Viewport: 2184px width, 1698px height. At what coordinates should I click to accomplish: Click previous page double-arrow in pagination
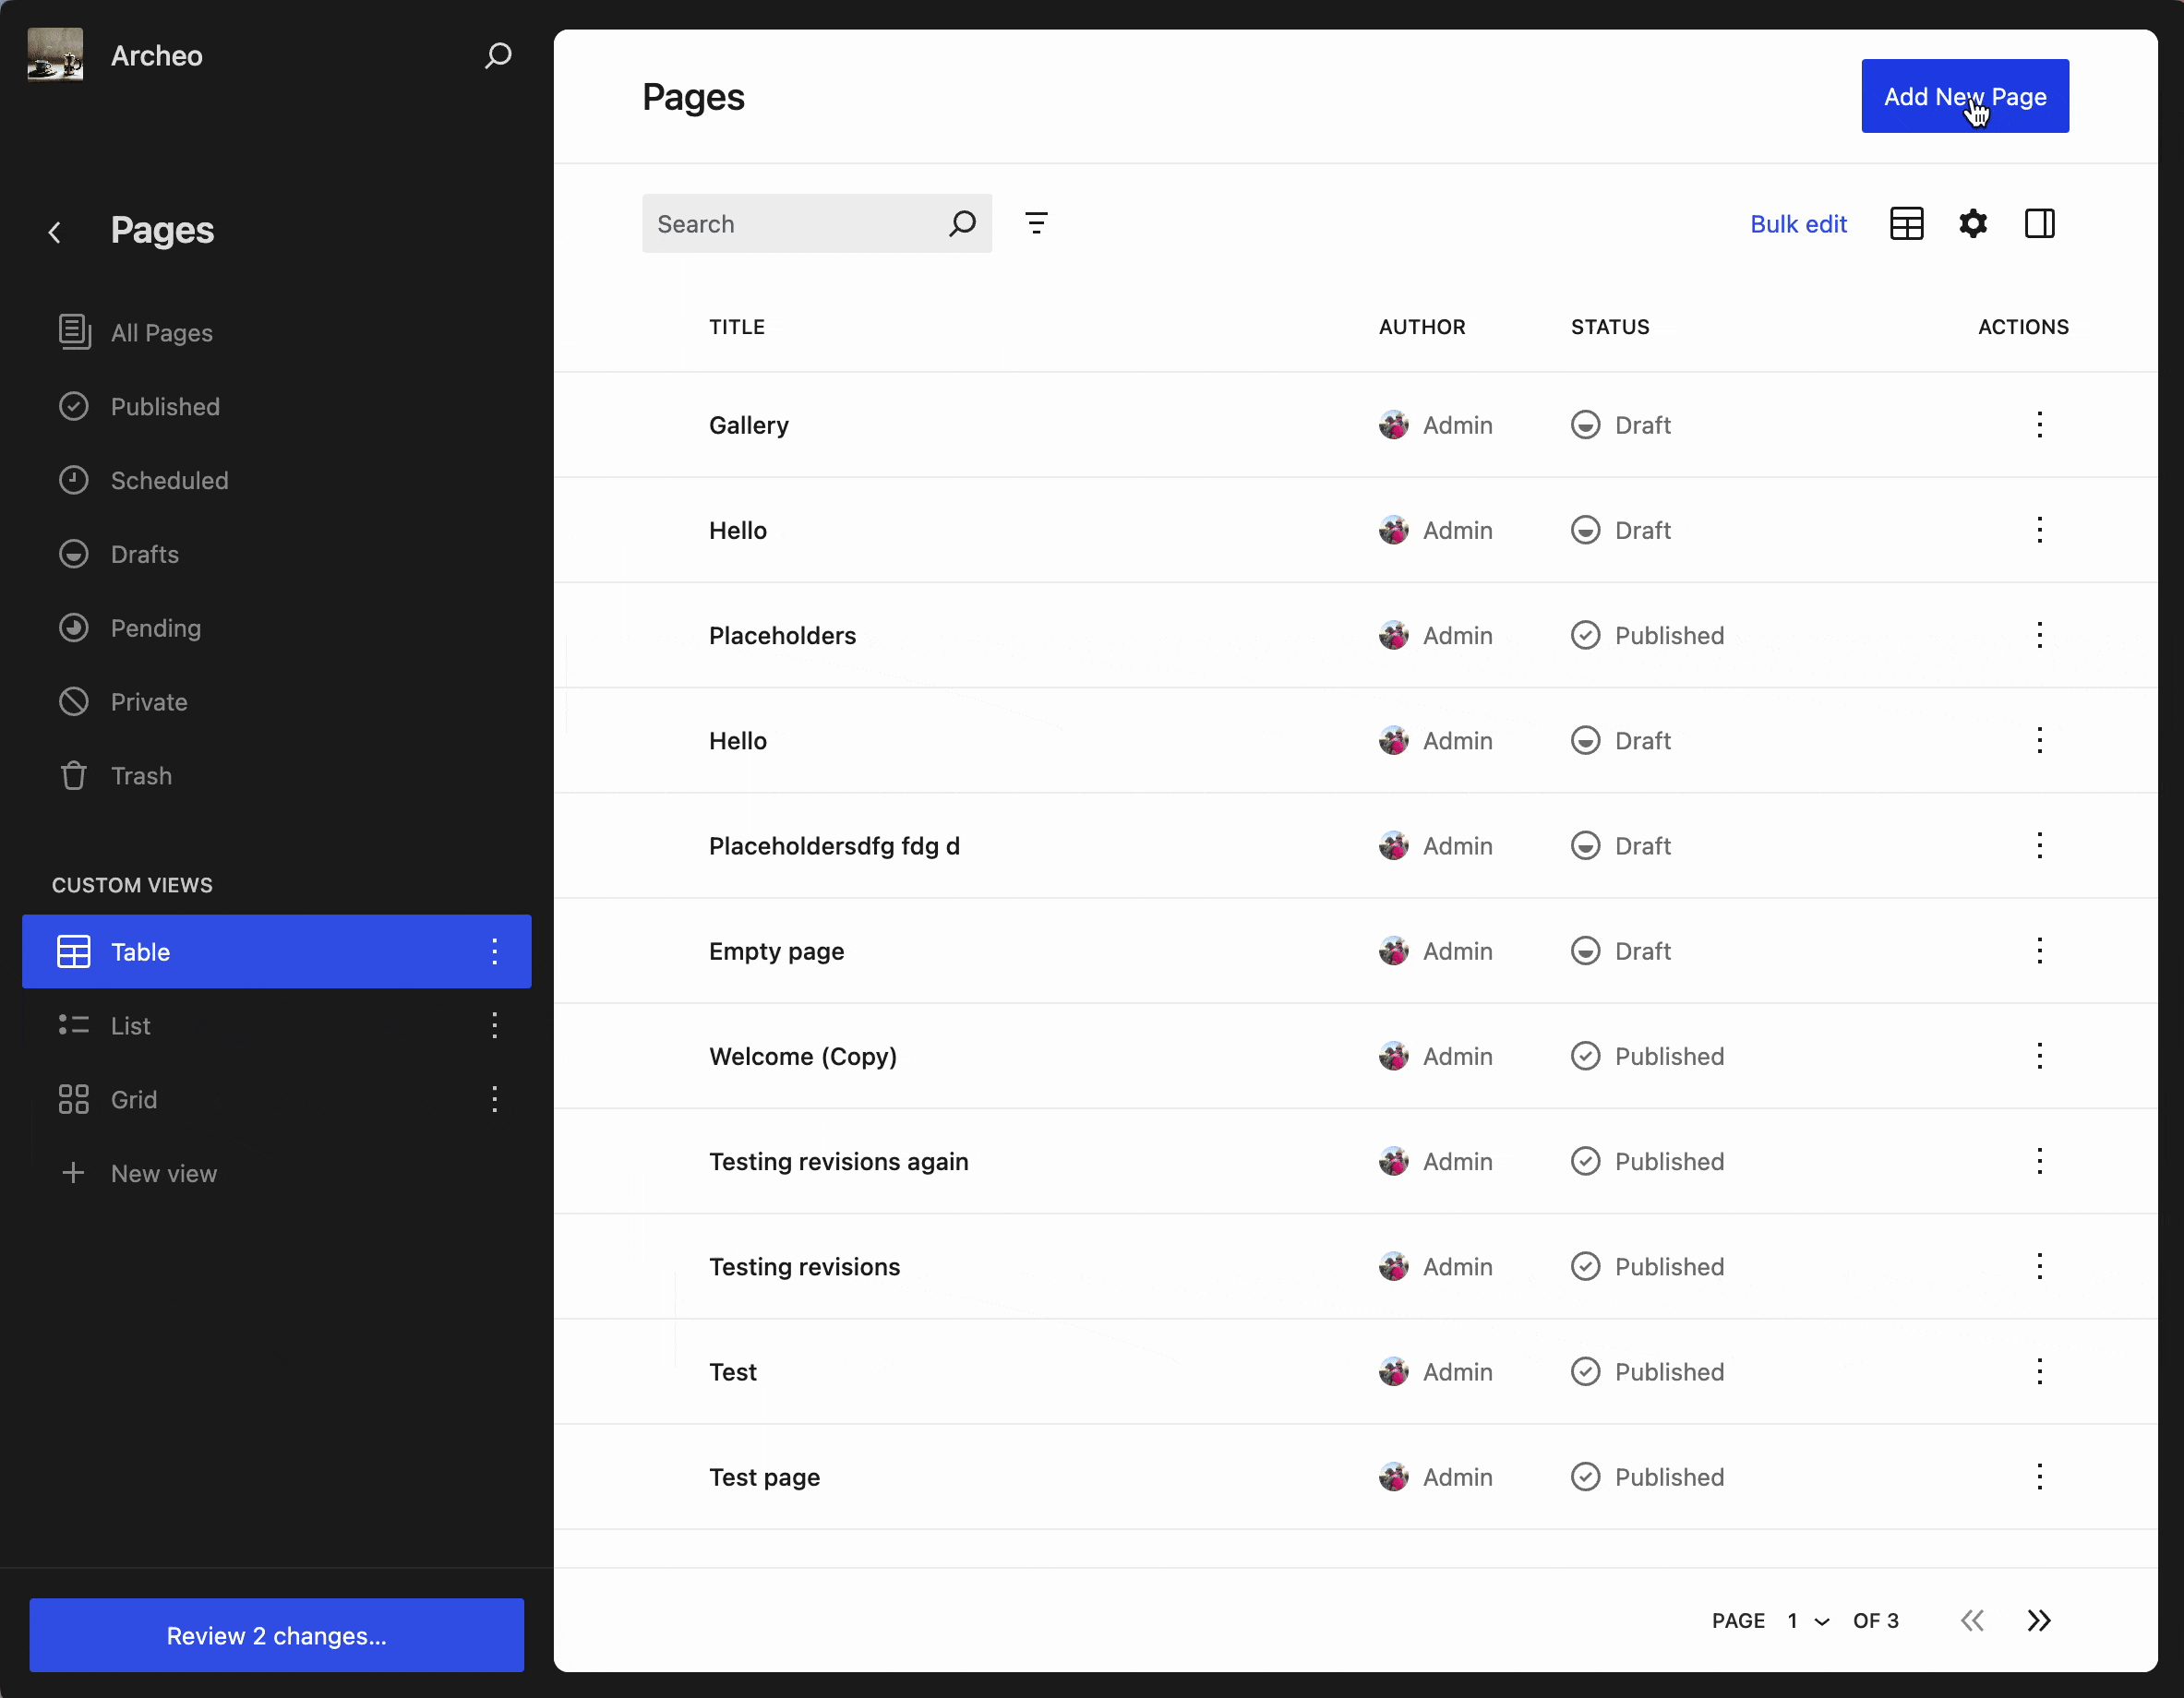pos(1972,1620)
